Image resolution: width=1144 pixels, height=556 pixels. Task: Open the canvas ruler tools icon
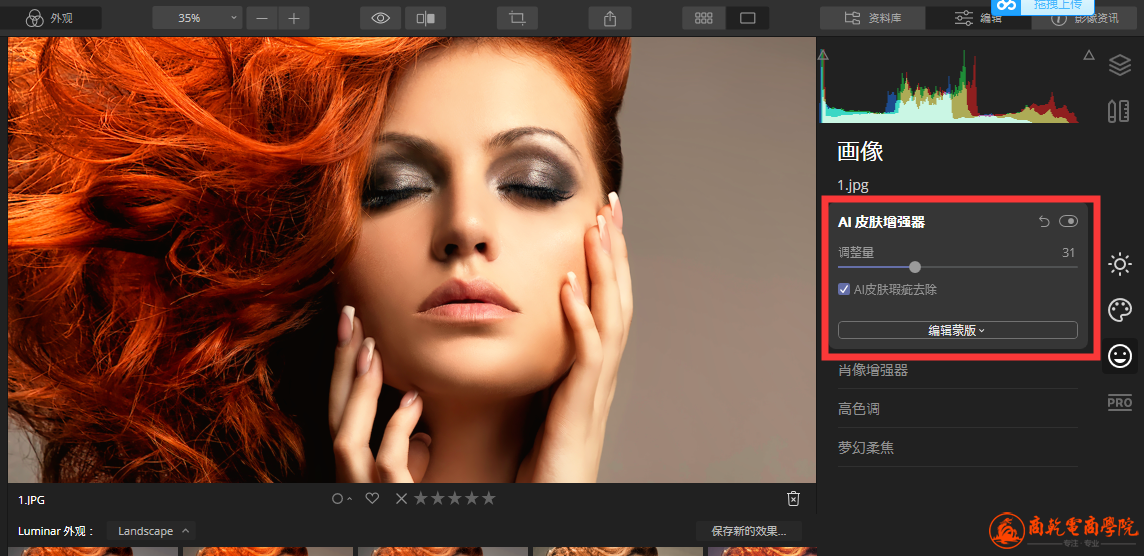pyautogui.click(x=1118, y=111)
